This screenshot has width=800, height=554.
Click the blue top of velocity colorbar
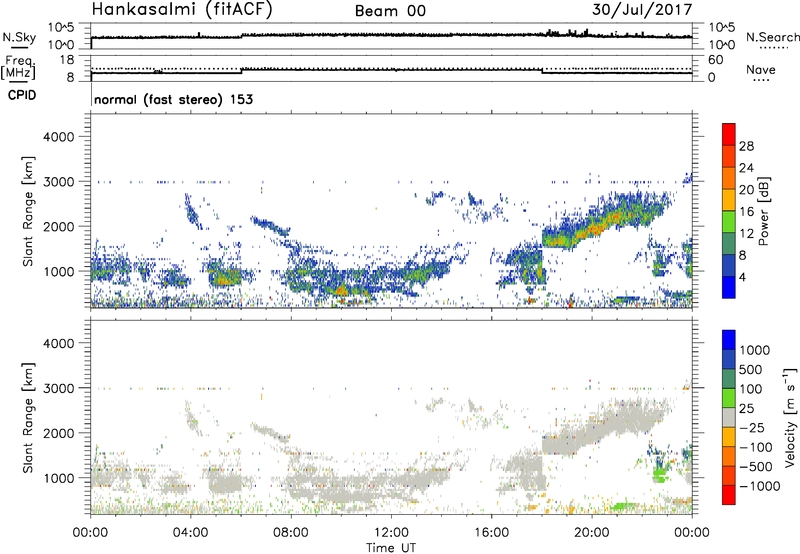coord(729,340)
